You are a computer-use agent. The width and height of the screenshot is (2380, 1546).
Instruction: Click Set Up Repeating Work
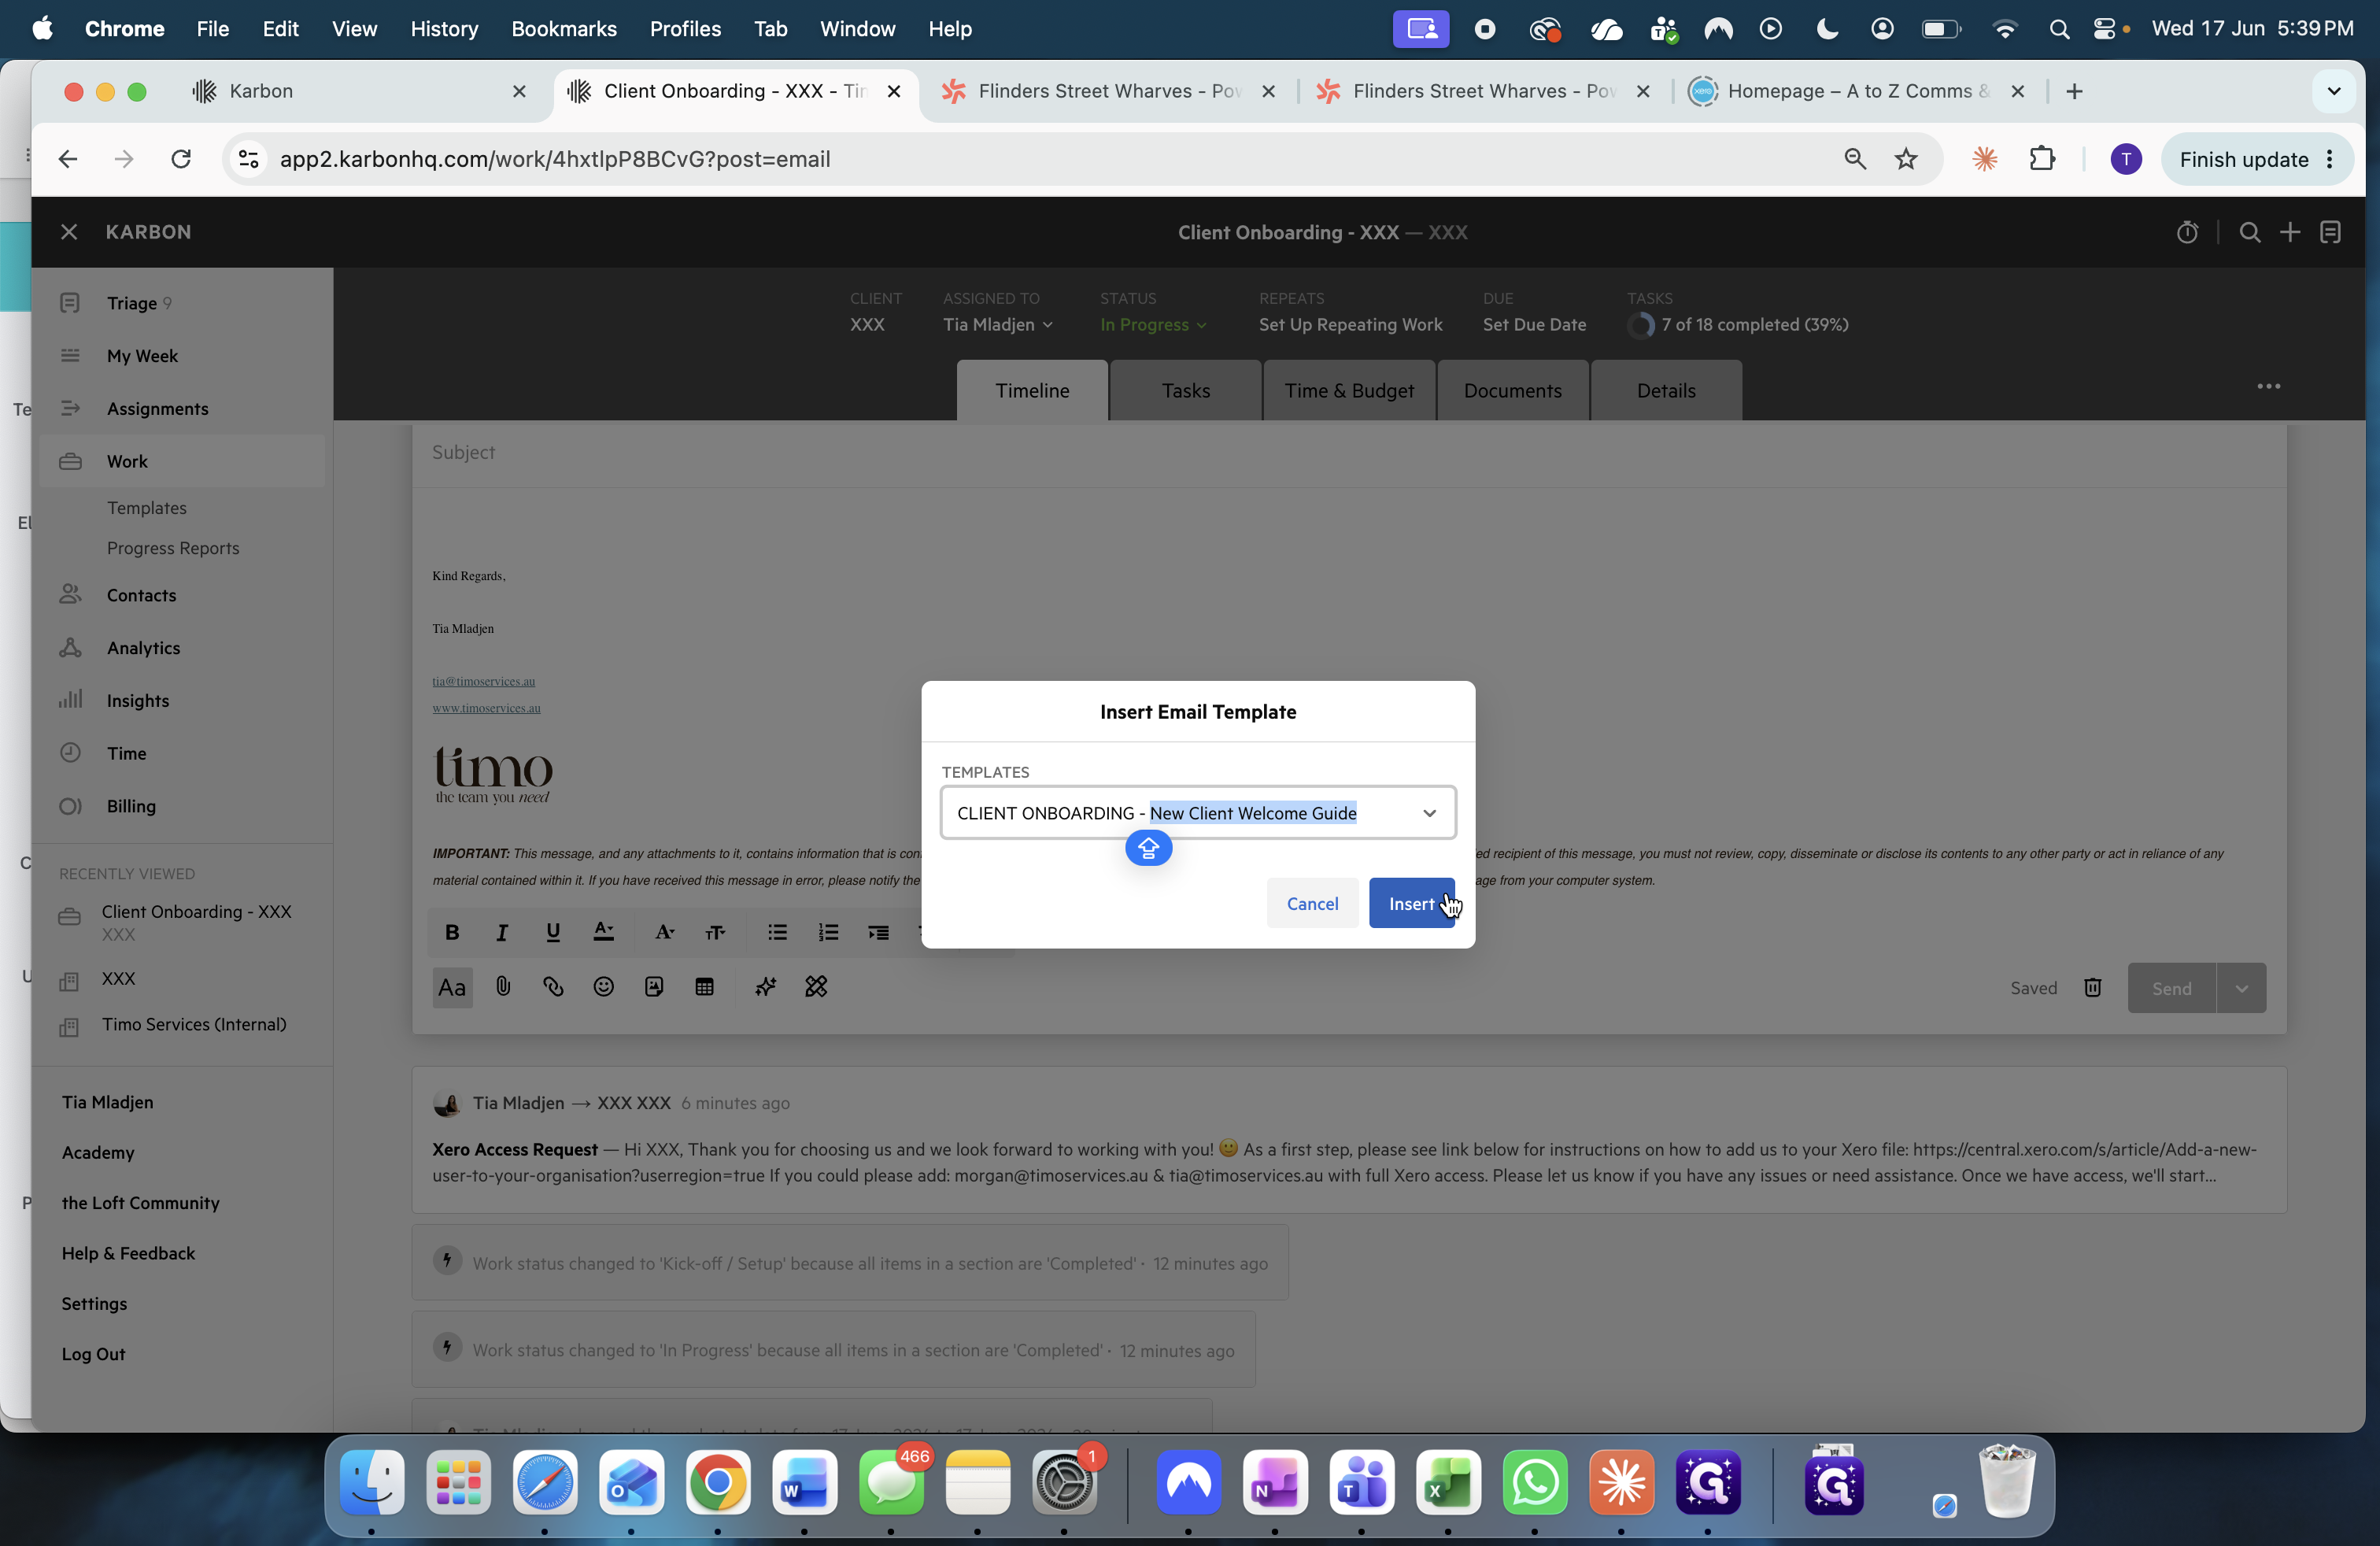(1350, 324)
